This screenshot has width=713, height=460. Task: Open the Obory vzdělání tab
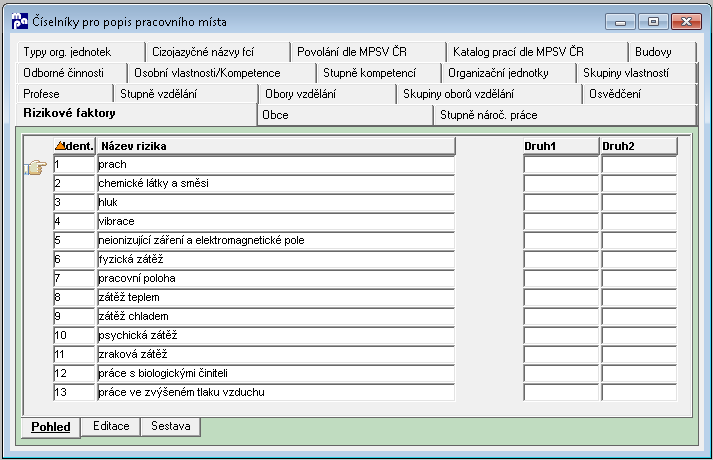[327, 94]
